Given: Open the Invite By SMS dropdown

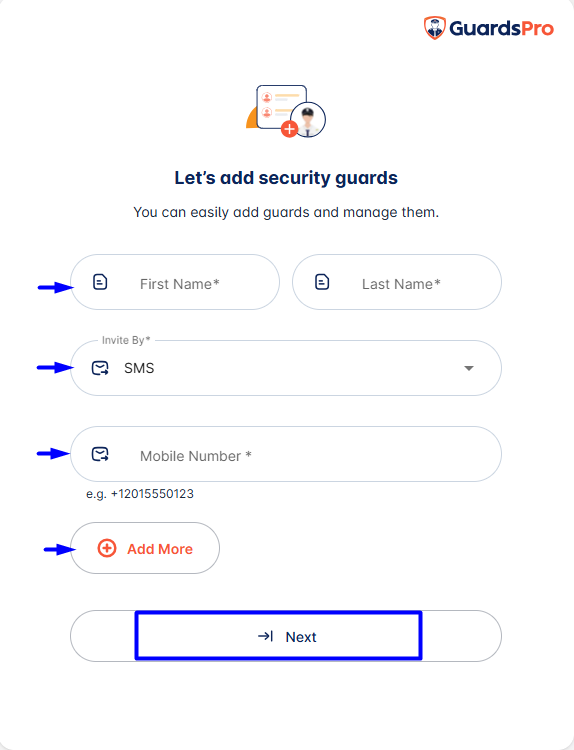Looking at the screenshot, I should click(286, 368).
